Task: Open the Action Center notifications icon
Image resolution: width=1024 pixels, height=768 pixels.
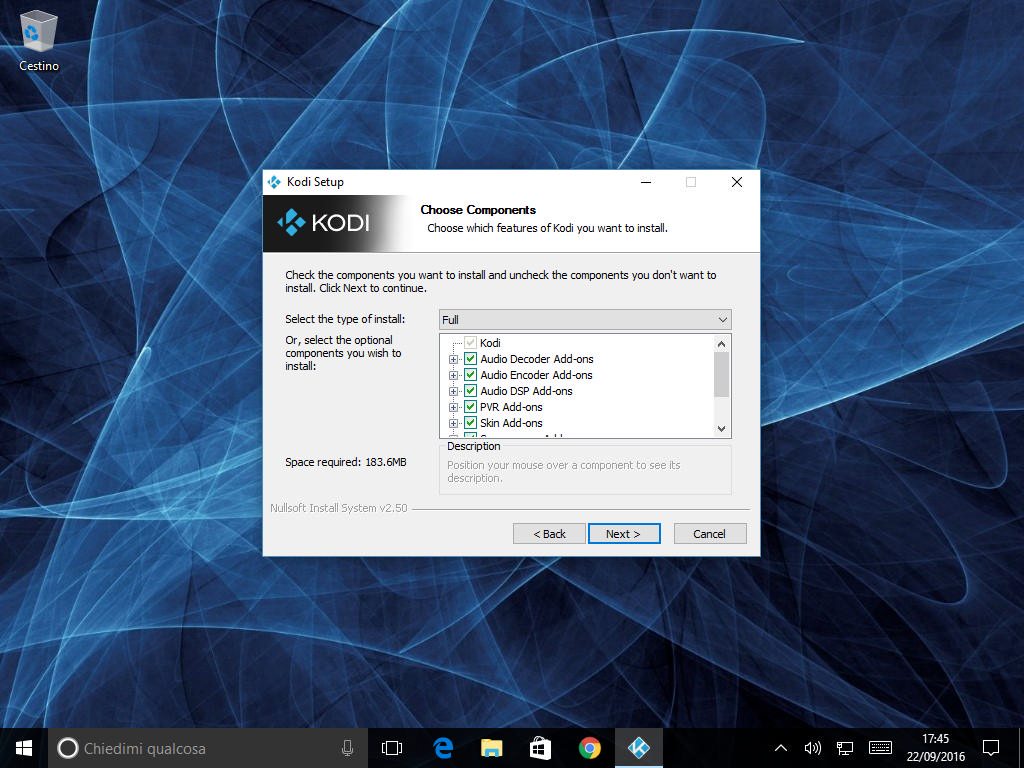Action: pos(990,748)
